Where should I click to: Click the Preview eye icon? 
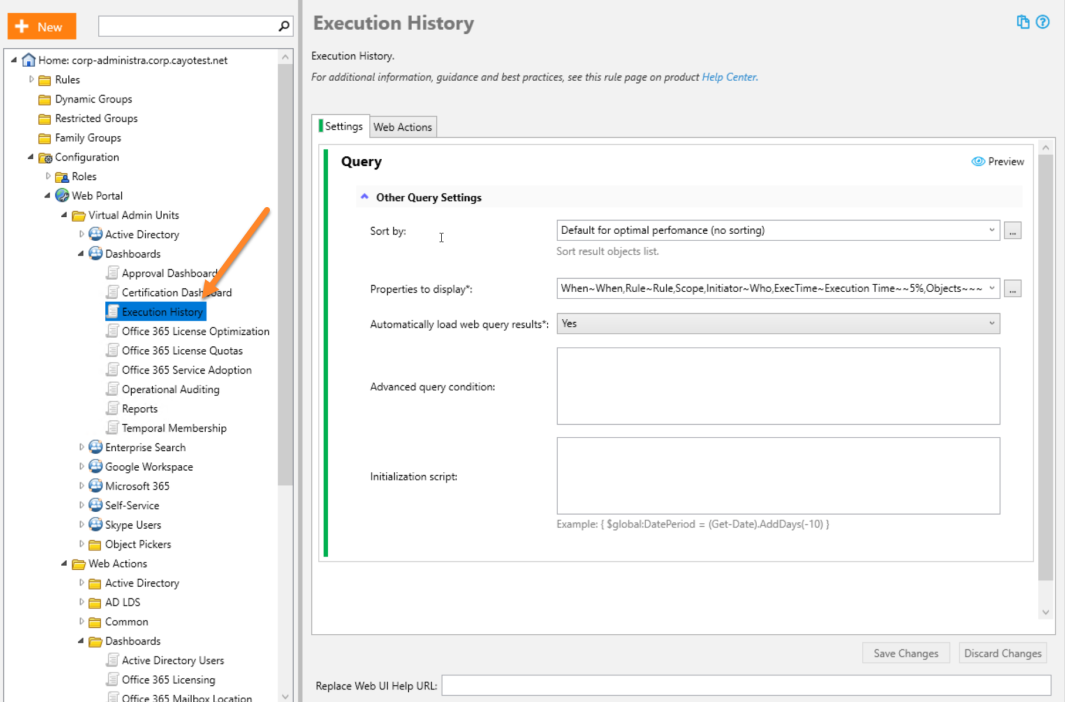[977, 162]
